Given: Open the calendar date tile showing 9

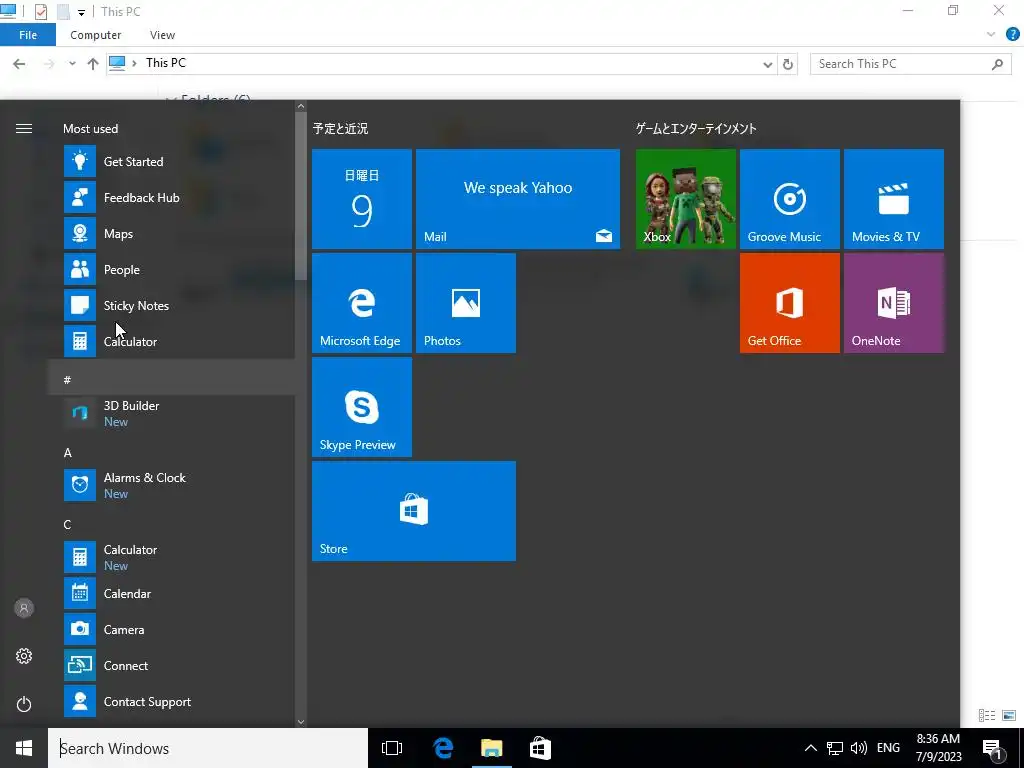Looking at the screenshot, I should click(362, 199).
